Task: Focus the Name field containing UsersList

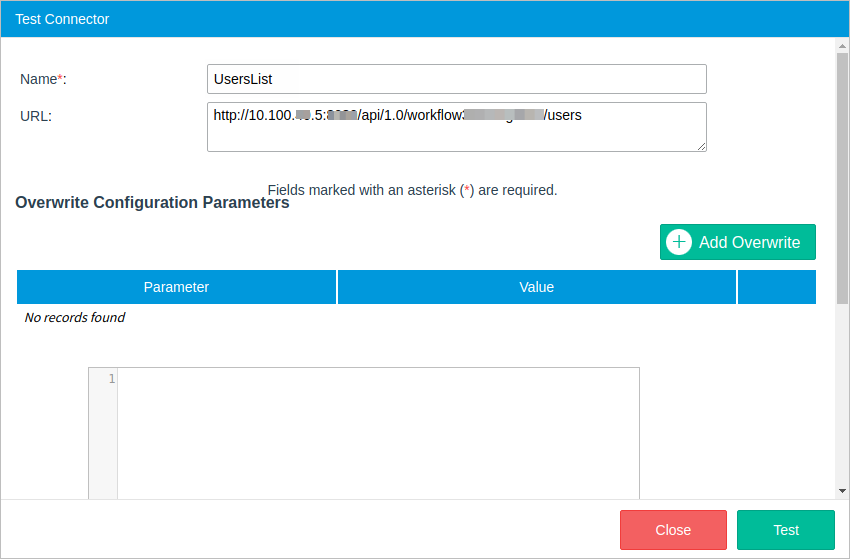Action: (x=456, y=79)
